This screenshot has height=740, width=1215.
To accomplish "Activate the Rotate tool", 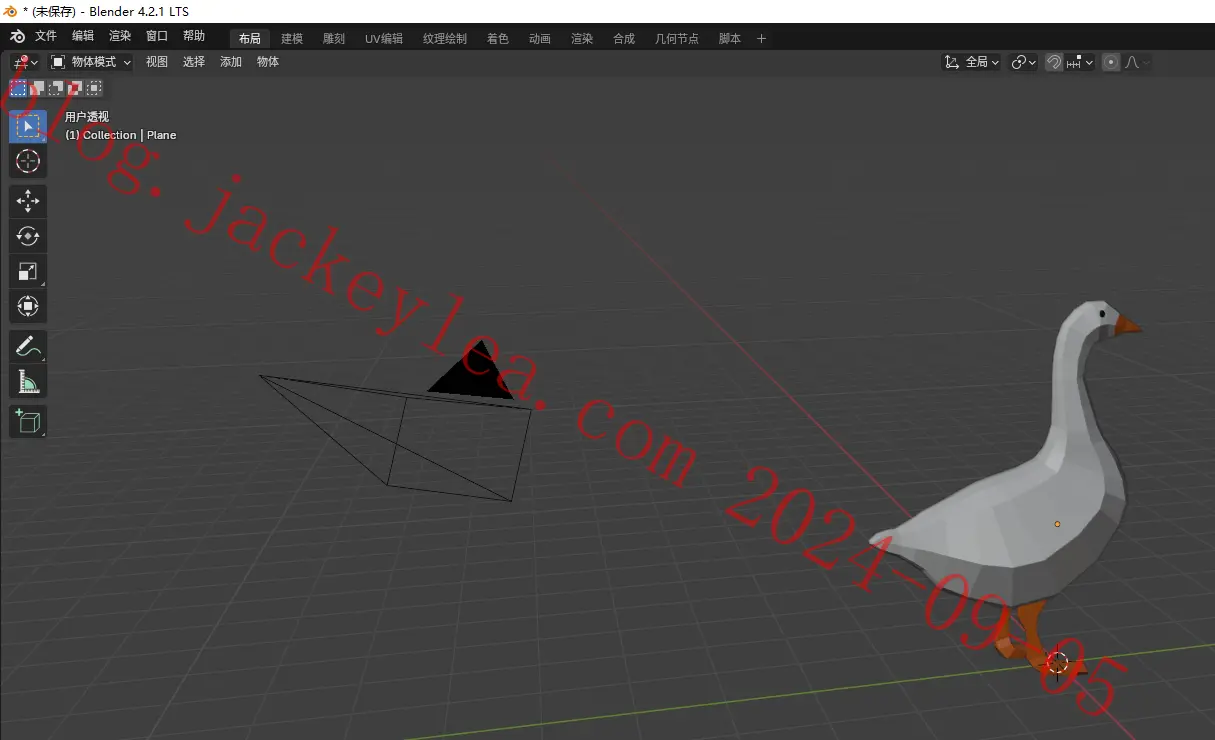I will point(28,236).
